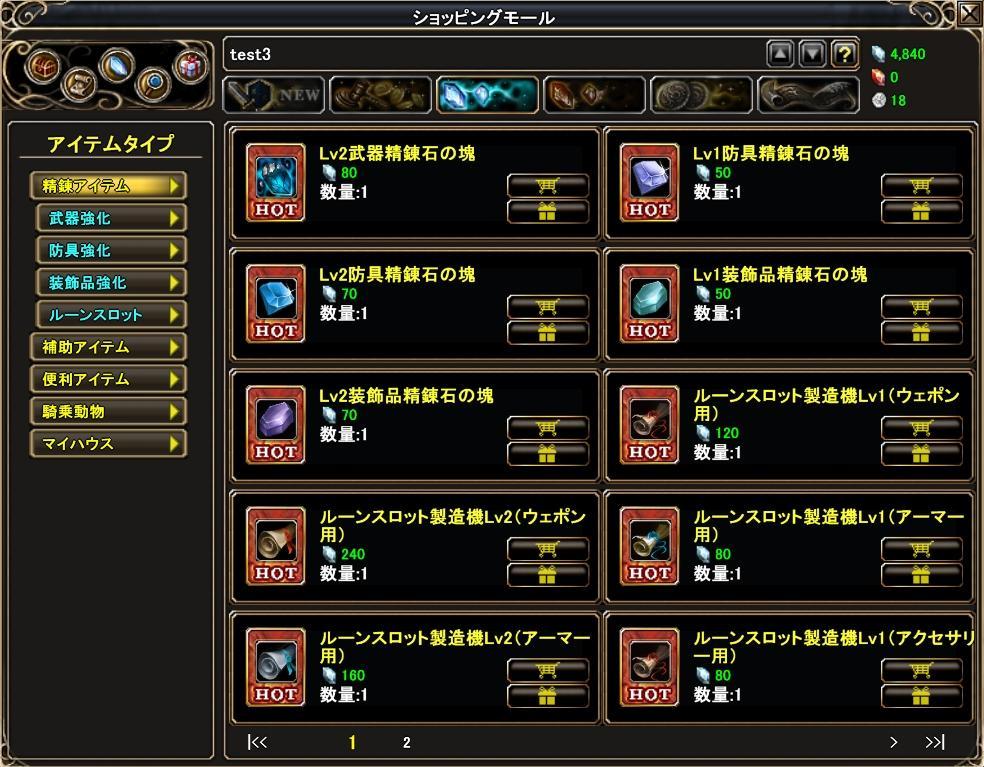The width and height of the screenshot is (984, 767).
Task: Gift the Lv1防具精錬石の塊 item
Action: click(x=921, y=212)
